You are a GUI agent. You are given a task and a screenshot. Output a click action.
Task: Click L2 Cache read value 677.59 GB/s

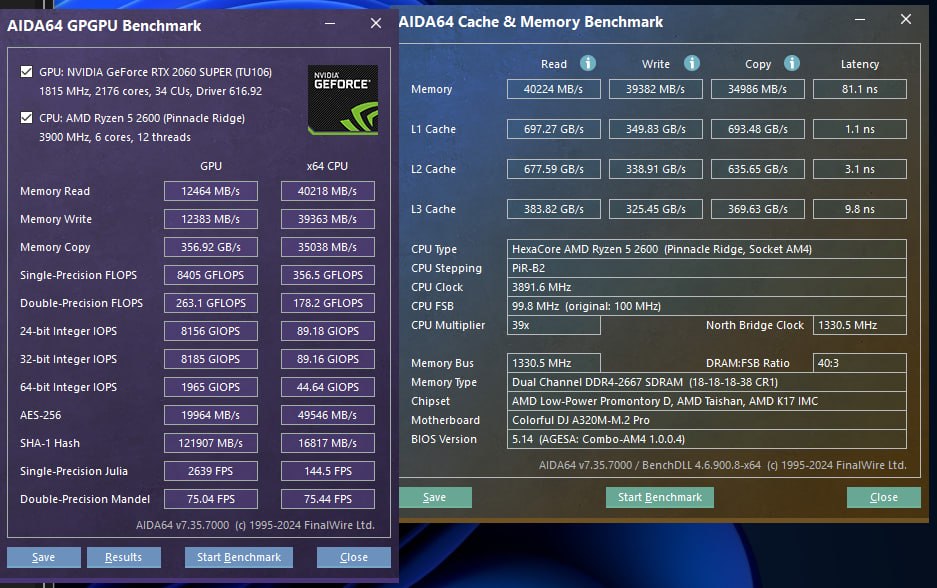pyautogui.click(x=554, y=169)
